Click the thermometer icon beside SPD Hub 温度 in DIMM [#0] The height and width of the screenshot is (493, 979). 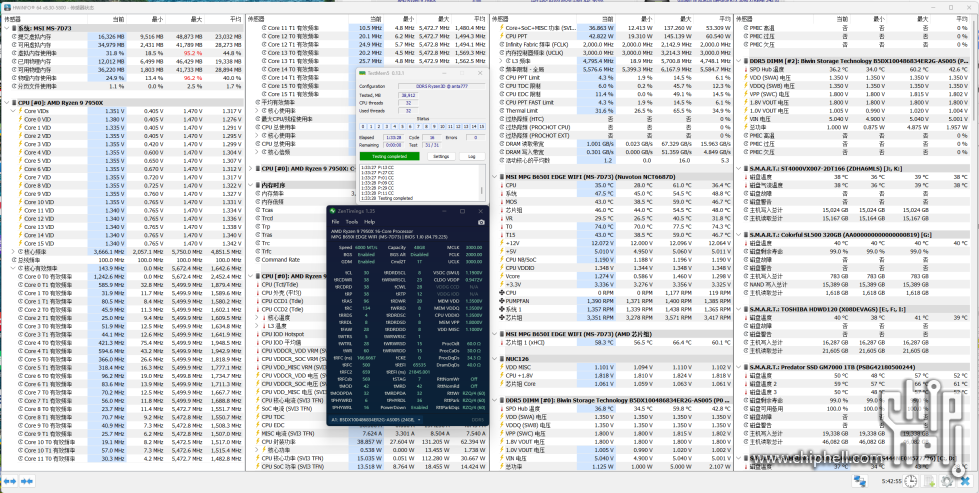click(502, 408)
